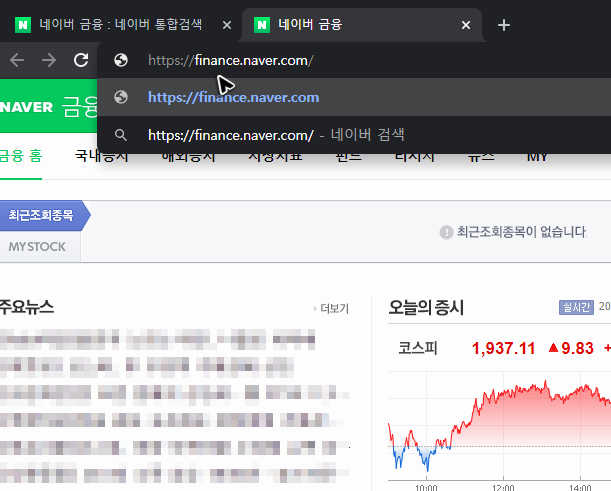Viewport: 611px width, 491px height.
Task: Click the browser back arrow
Action: click(17, 60)
